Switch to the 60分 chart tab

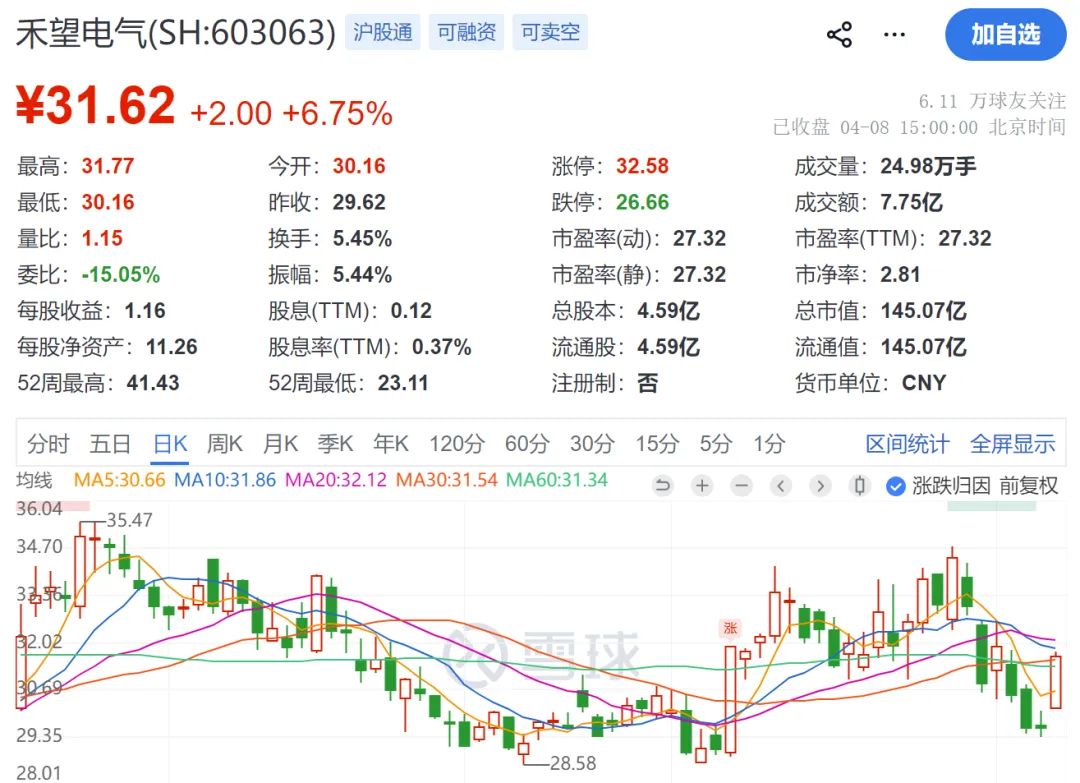coord(527,444)
